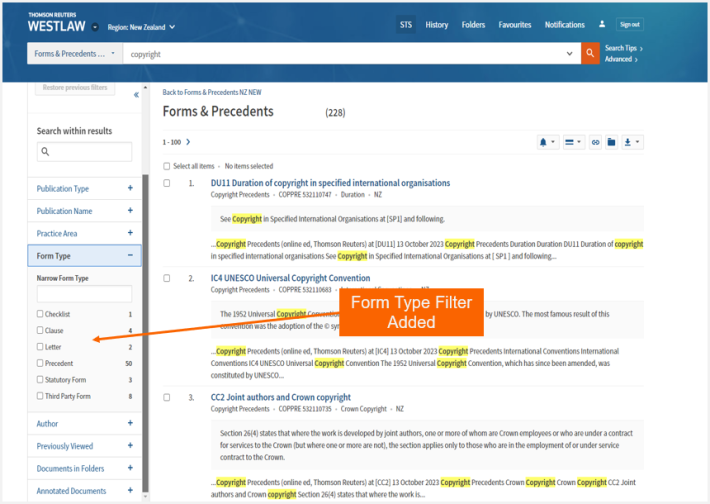Viewport: 710px width, 504px height.
Task: Click sidebar scrollbar up arrow
Action: click(x=145, y=87)
